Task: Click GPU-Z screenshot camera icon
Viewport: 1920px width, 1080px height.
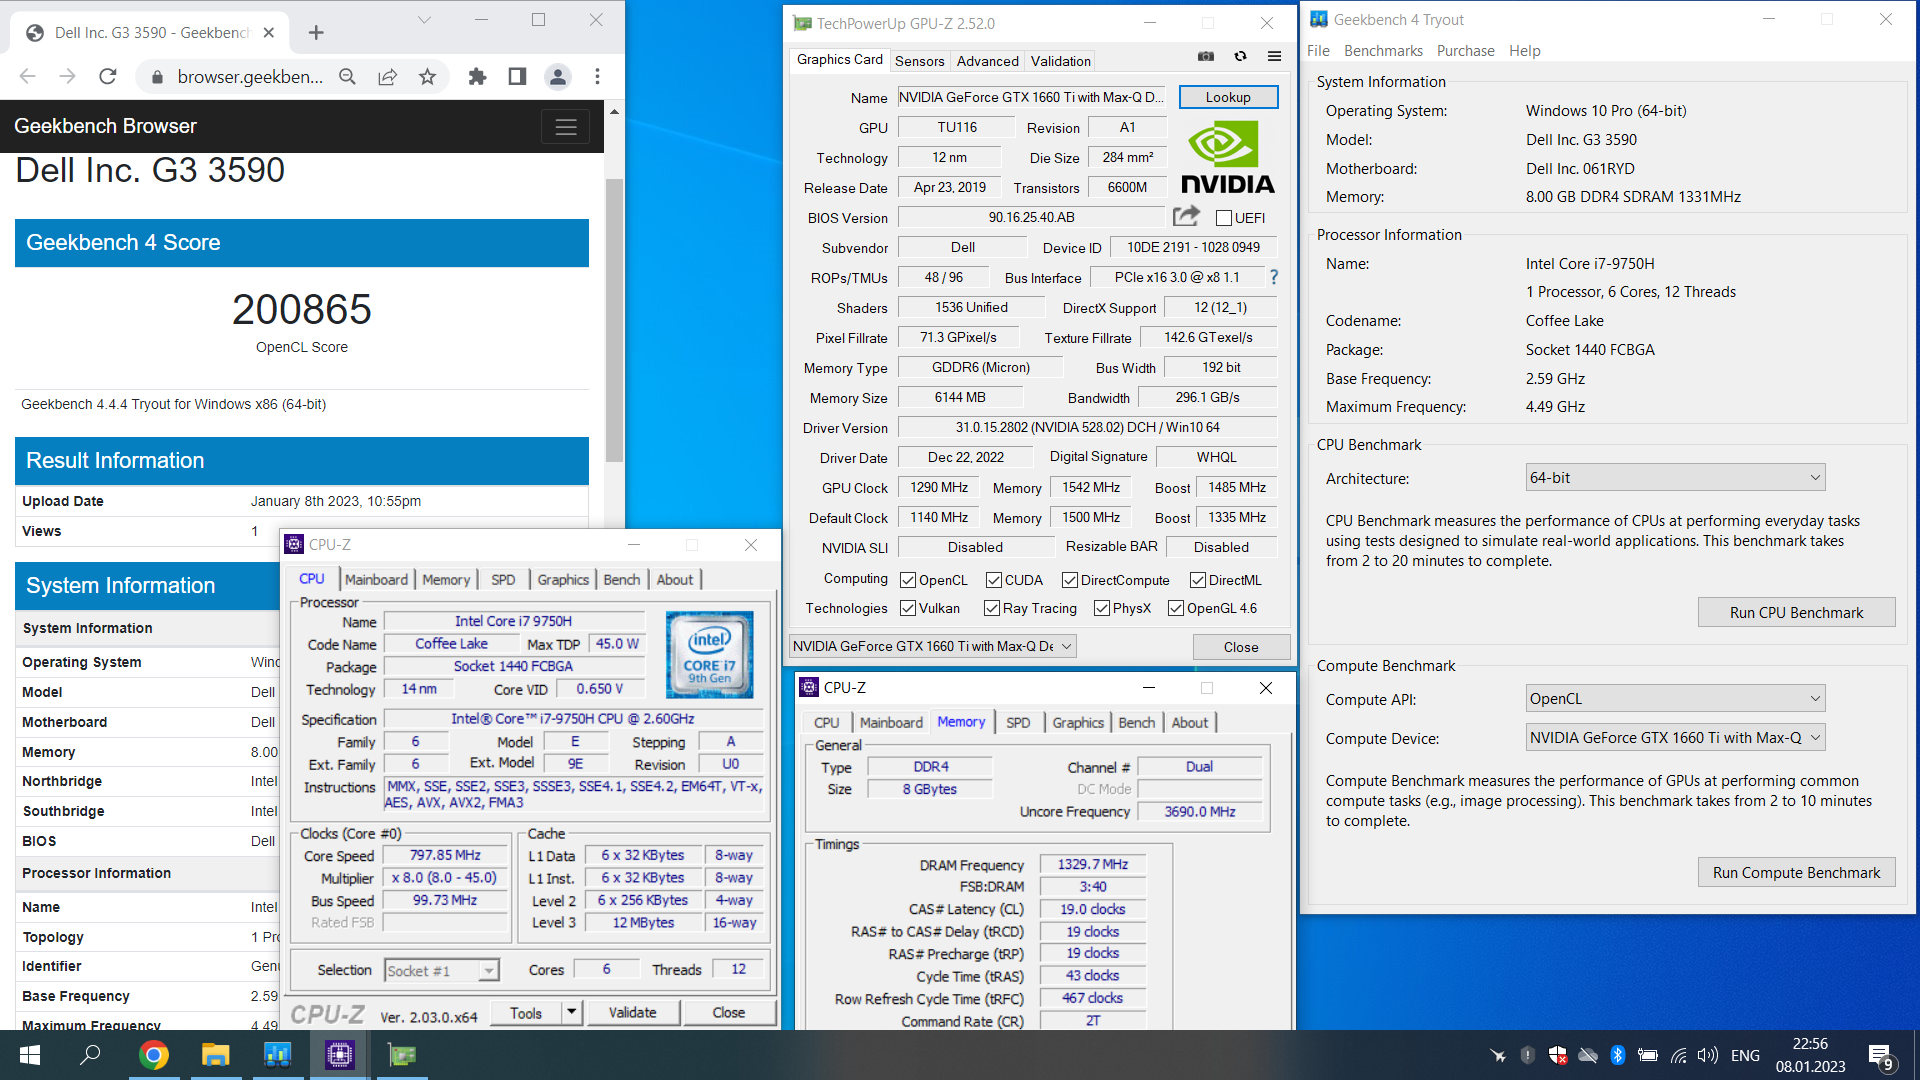Action: [1206, 57]
